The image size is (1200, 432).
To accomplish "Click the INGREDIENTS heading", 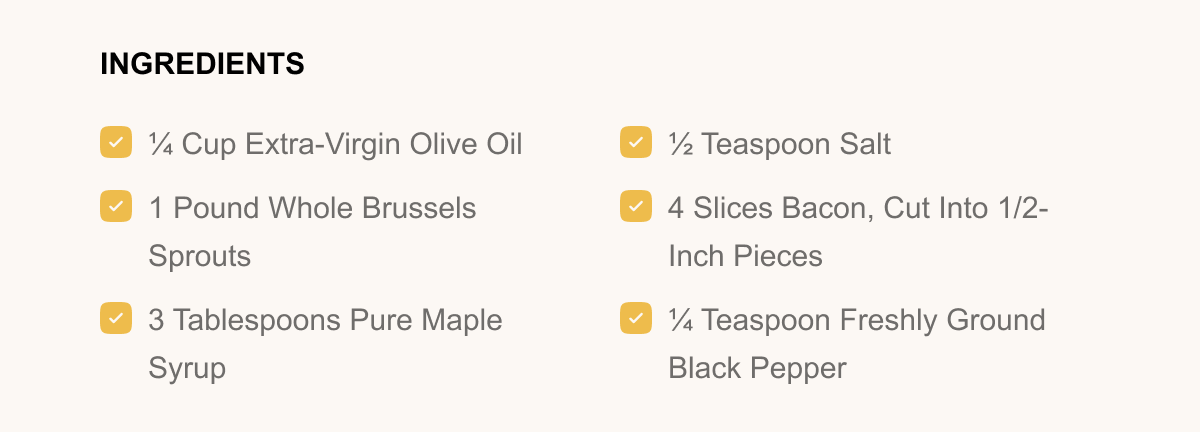I will pyautogui.click(x=202, y=64).
